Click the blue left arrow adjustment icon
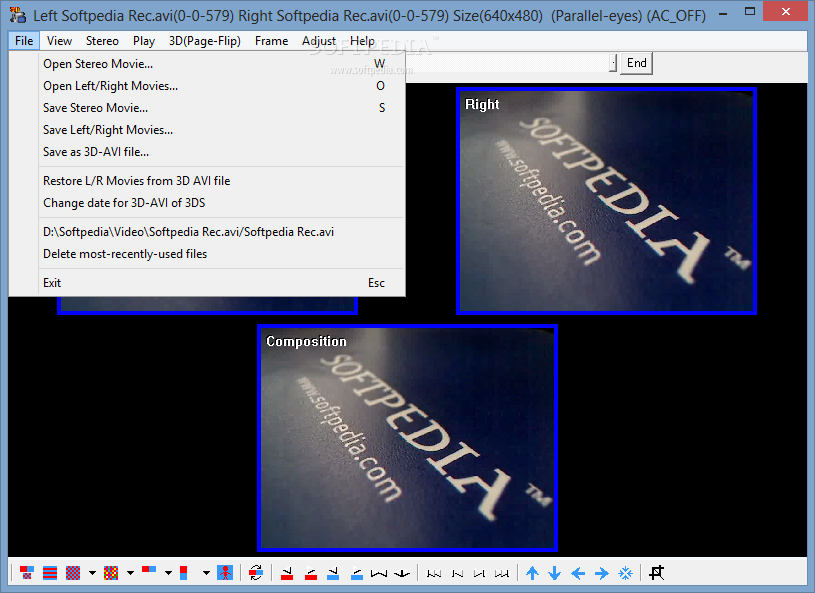Screen dimensions: 815x593 point(578,573)
